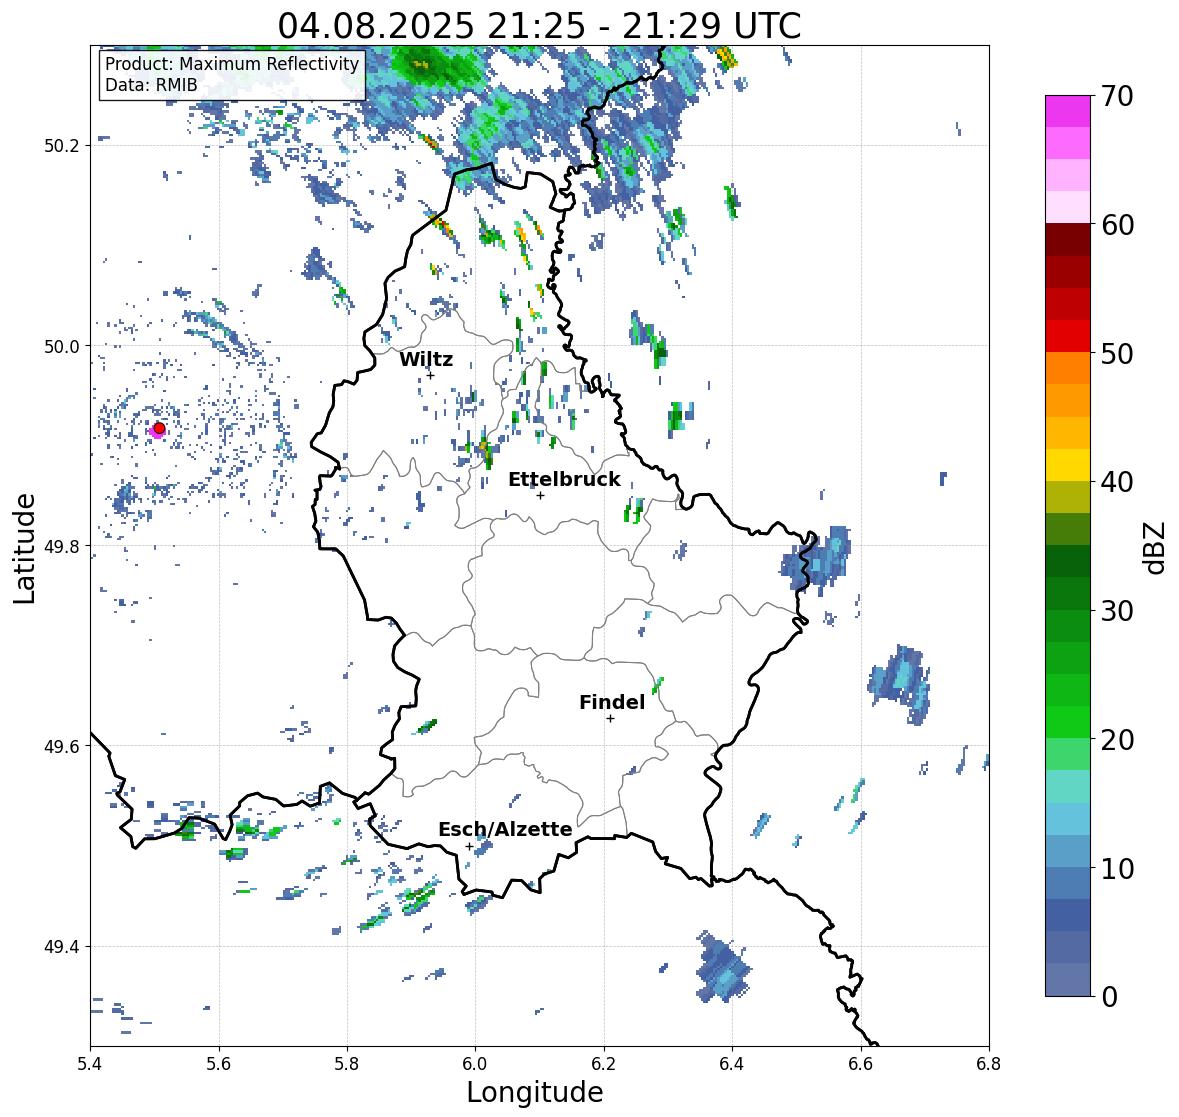
Task: Click the Esch/Alzette city label
Action: pos(505,829)
